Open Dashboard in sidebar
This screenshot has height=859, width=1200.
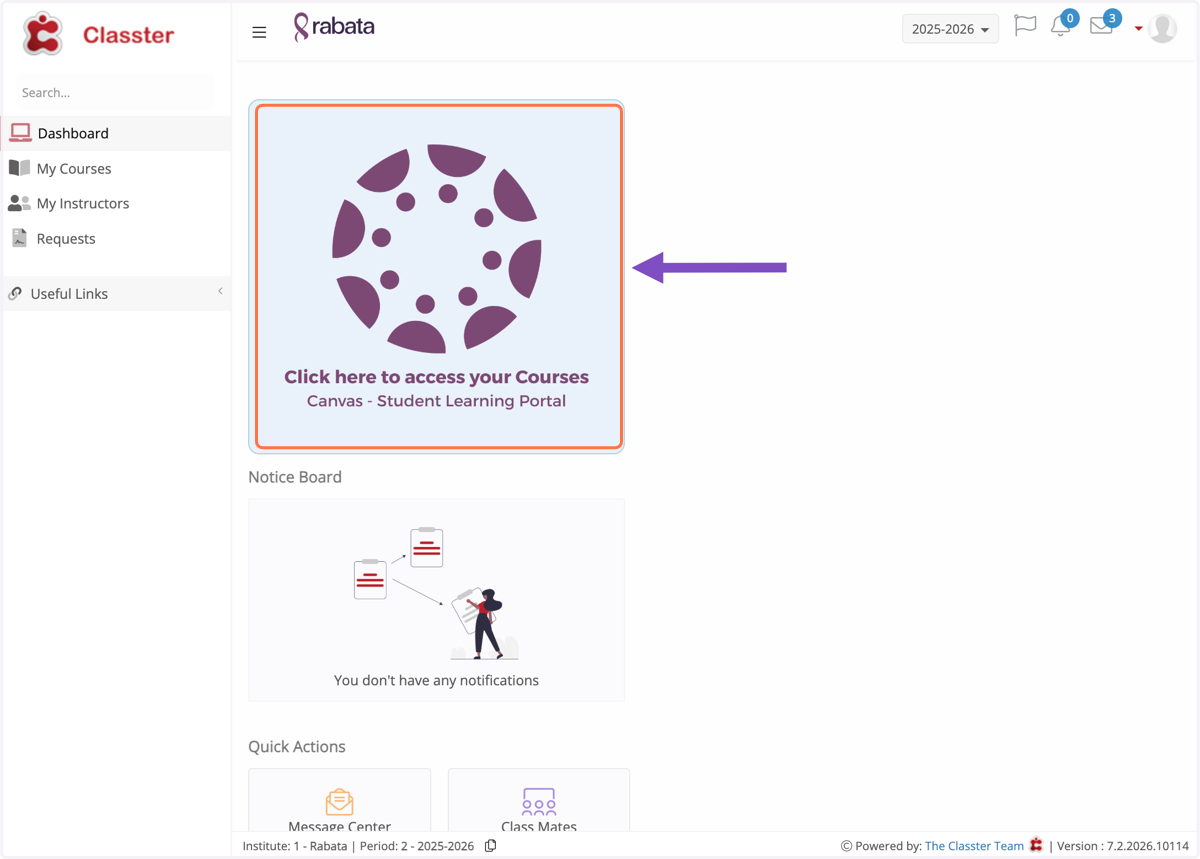[x=116, y=133]
